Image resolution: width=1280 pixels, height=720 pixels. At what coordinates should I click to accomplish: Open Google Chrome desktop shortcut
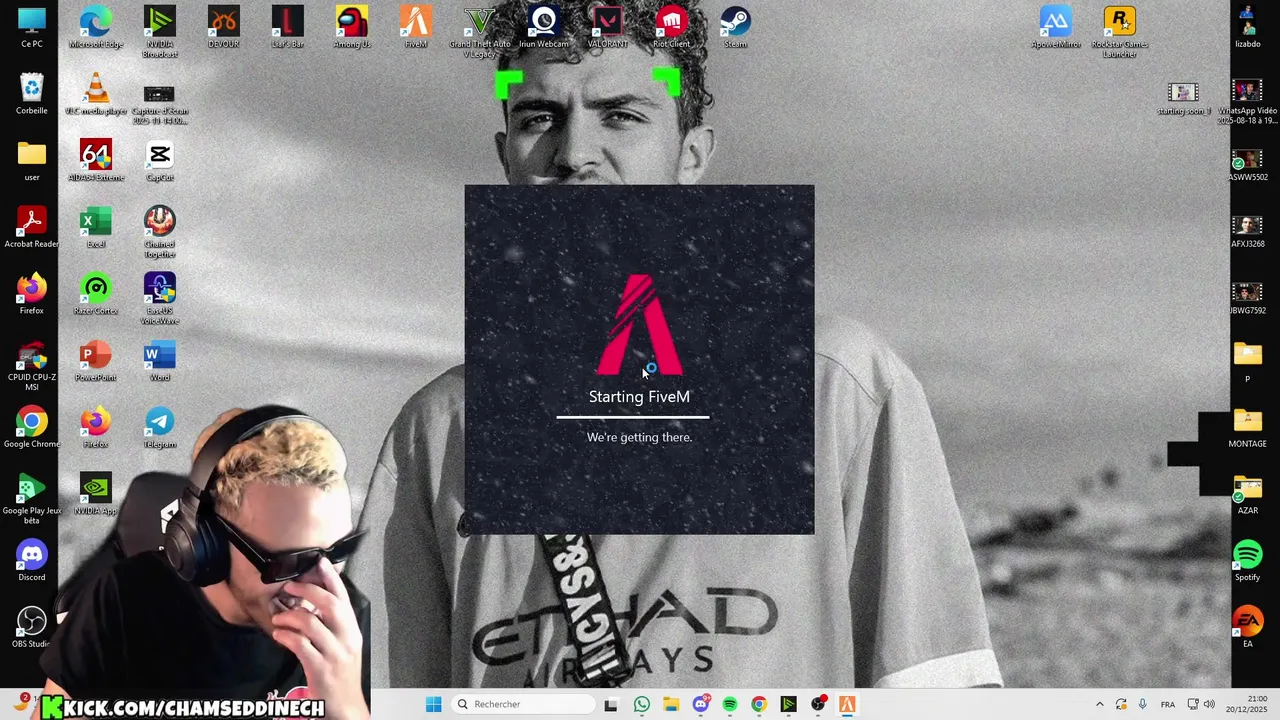click(32, 428)
